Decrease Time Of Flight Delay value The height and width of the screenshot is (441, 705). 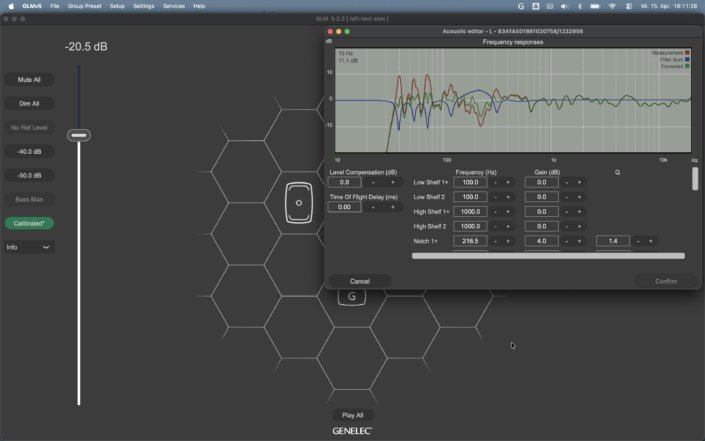tap(373, 207)
